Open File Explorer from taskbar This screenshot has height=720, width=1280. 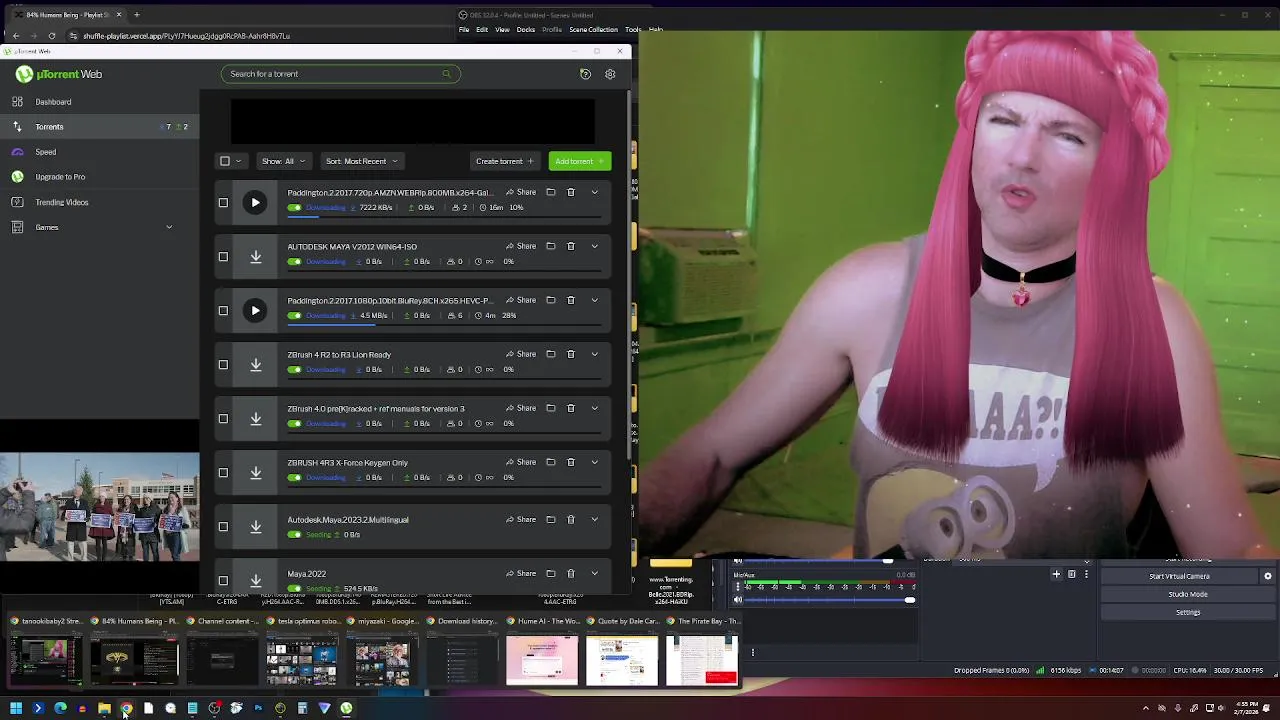[104, 708]
